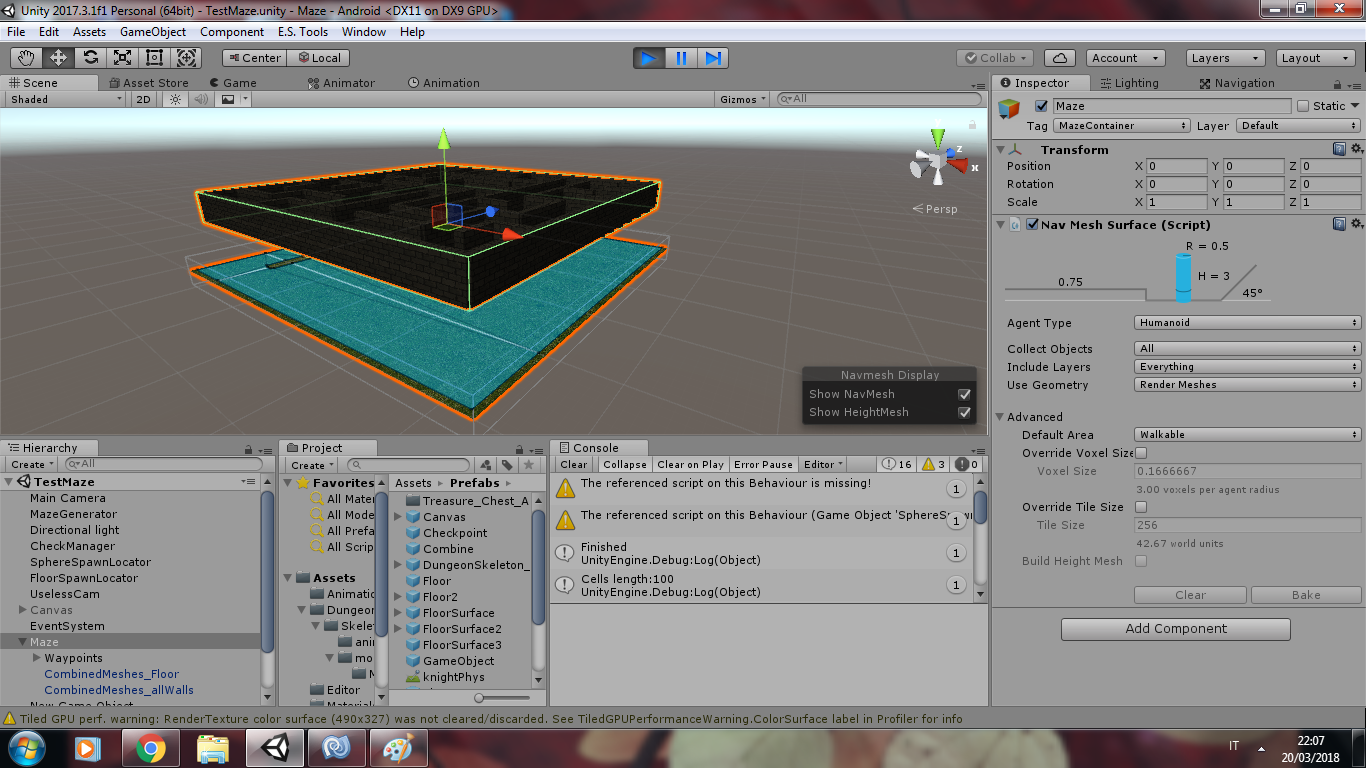Toggle Show HeightMesh checkbox

(x=964, y=412)
